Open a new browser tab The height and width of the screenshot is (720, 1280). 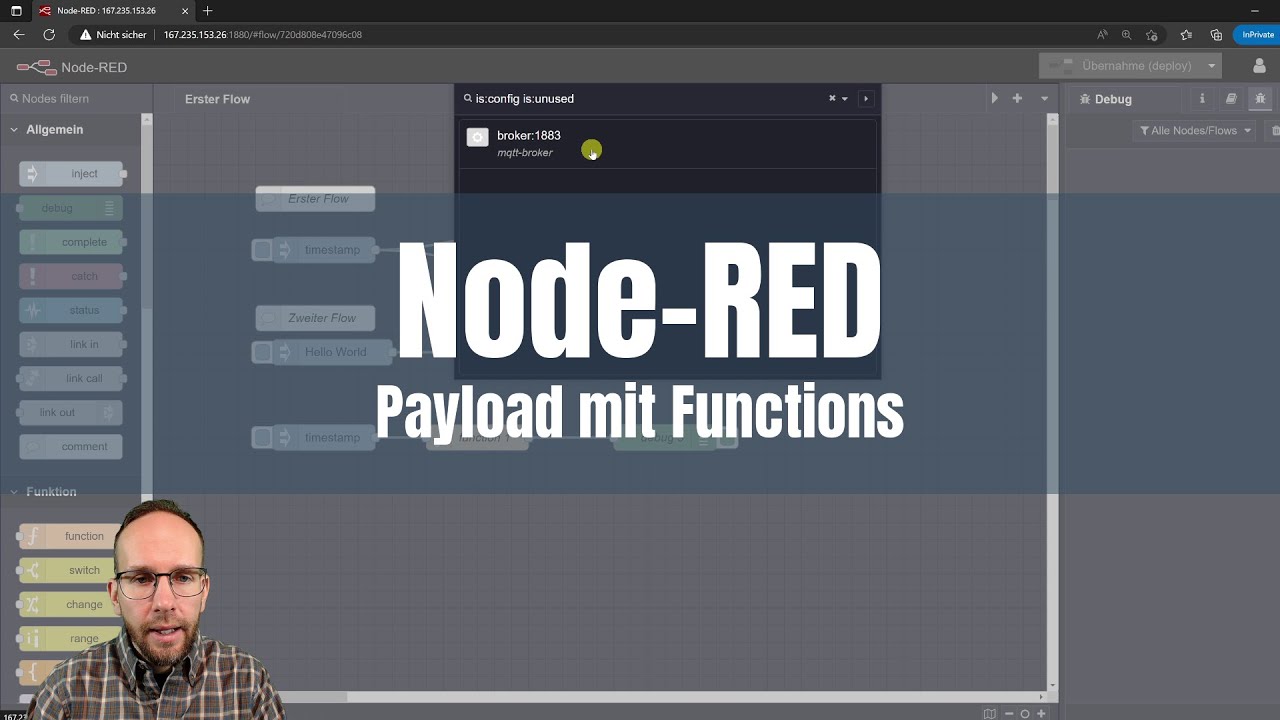tap(208, 11)
